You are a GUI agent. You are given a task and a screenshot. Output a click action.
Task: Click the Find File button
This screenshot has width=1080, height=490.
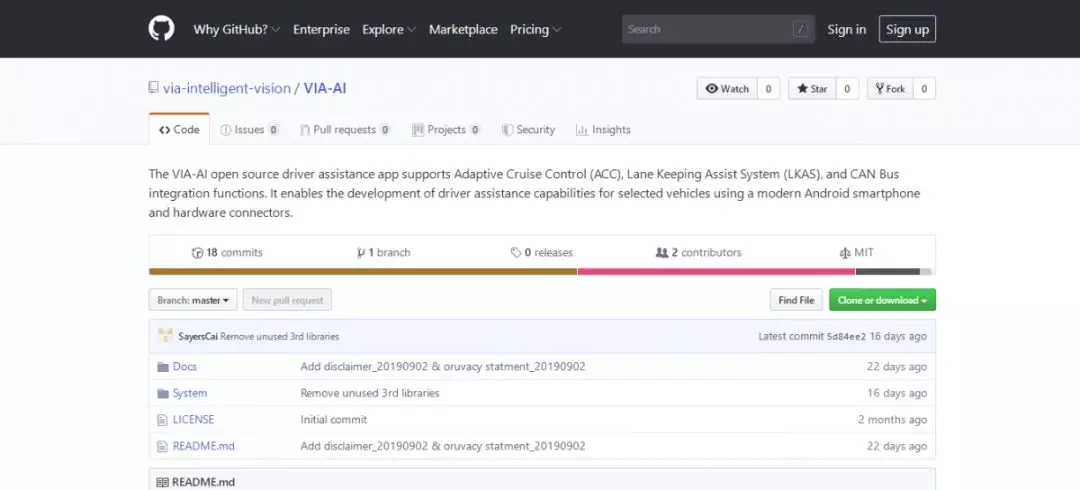tap(796, 300)
